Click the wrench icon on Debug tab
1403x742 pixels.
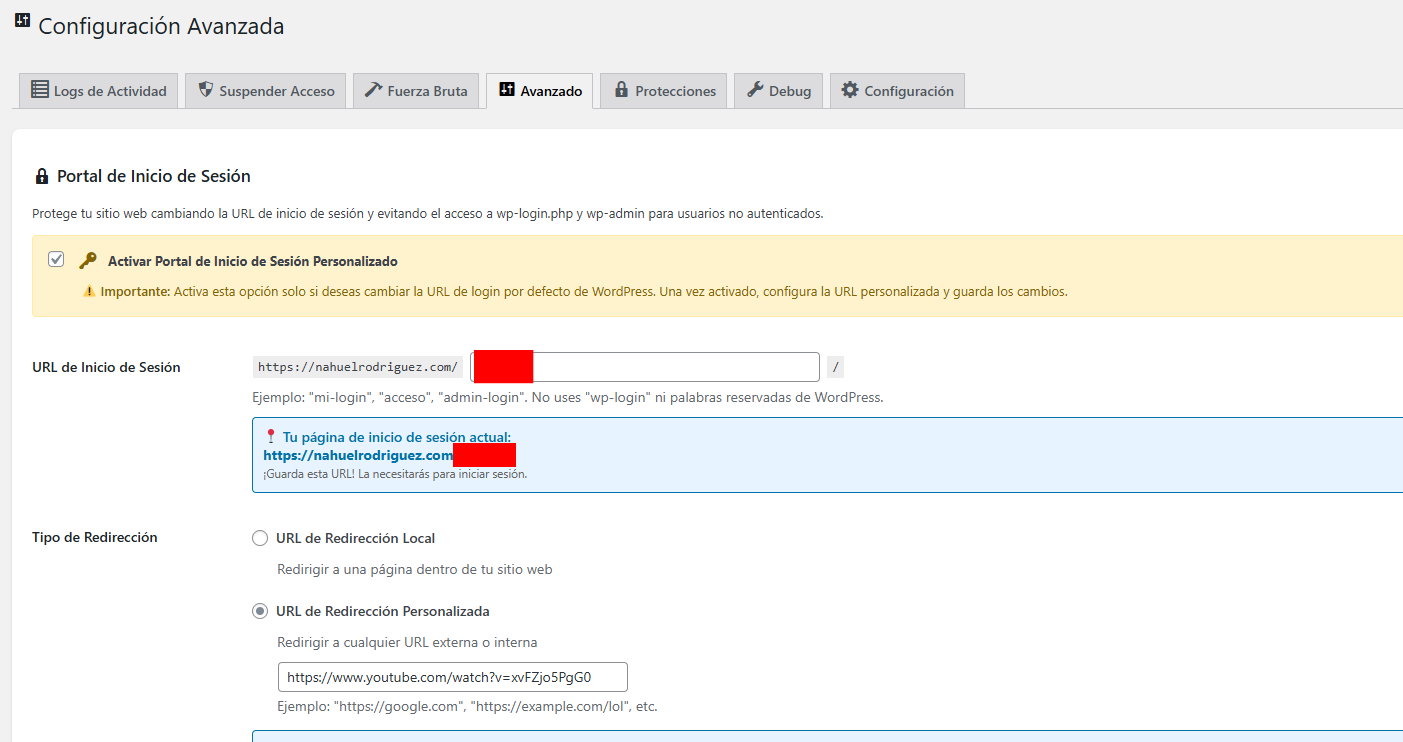[x=755, y=90]
